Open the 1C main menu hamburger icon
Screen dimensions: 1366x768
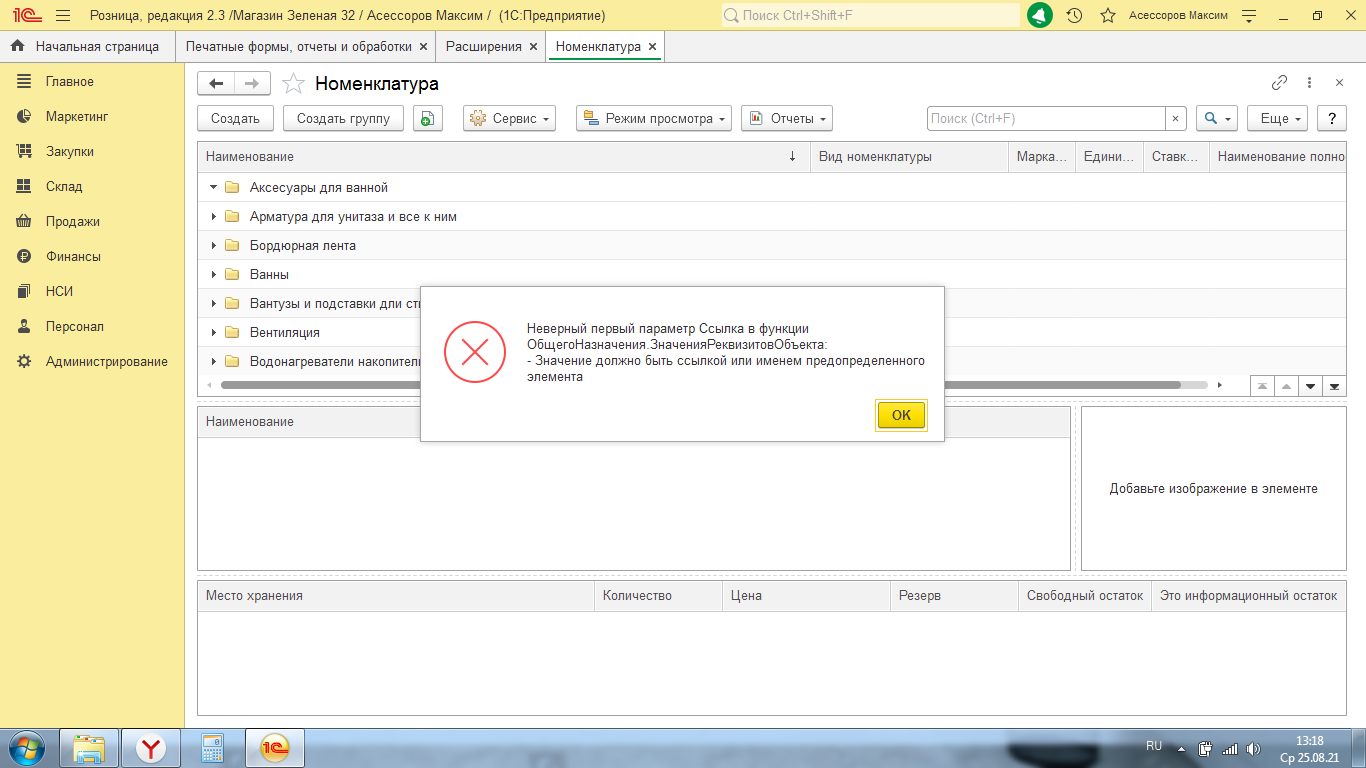tap(62, 16)
